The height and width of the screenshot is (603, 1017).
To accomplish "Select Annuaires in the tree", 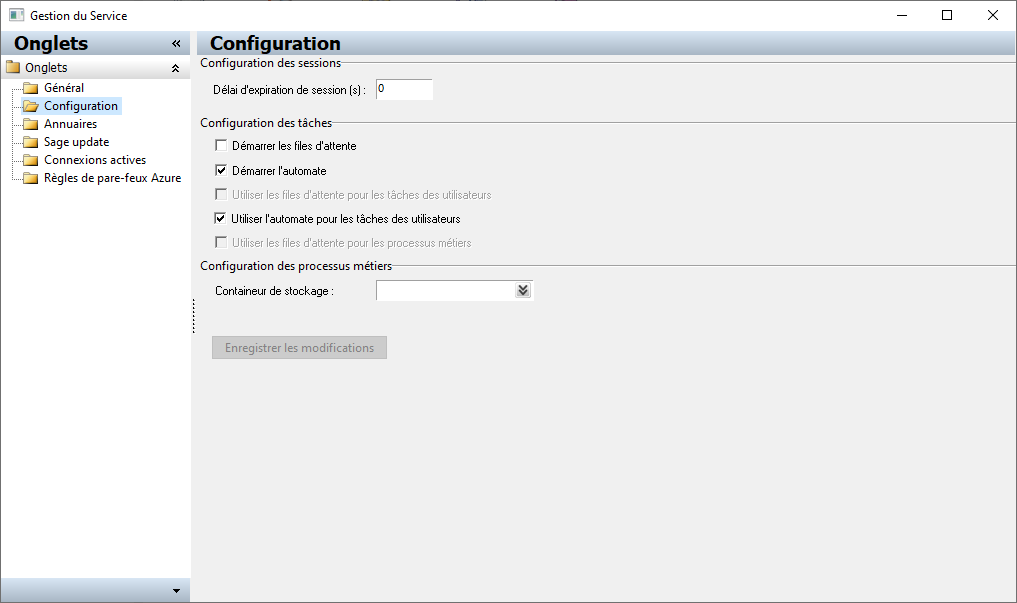I will click(71, 124).
